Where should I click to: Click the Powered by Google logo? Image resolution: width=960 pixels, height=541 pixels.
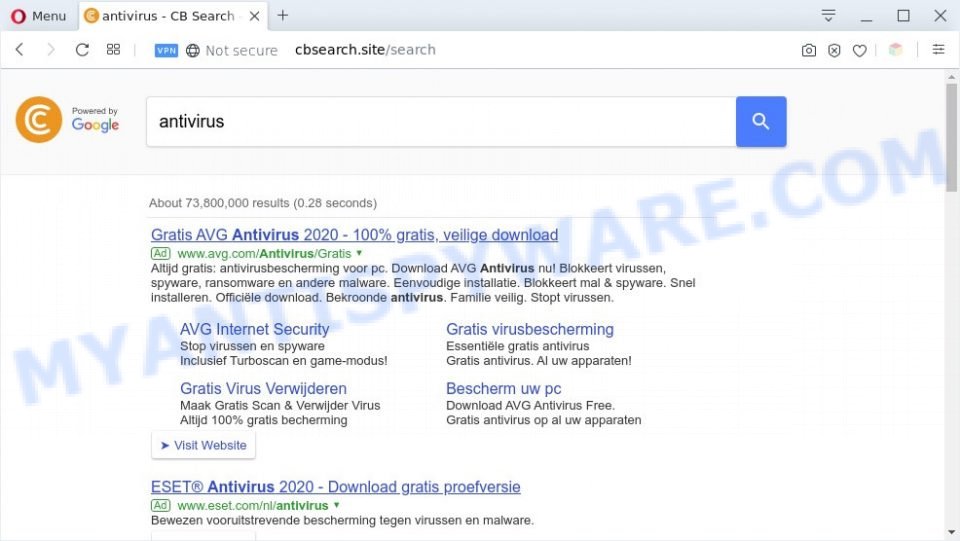tap(95, 120)
